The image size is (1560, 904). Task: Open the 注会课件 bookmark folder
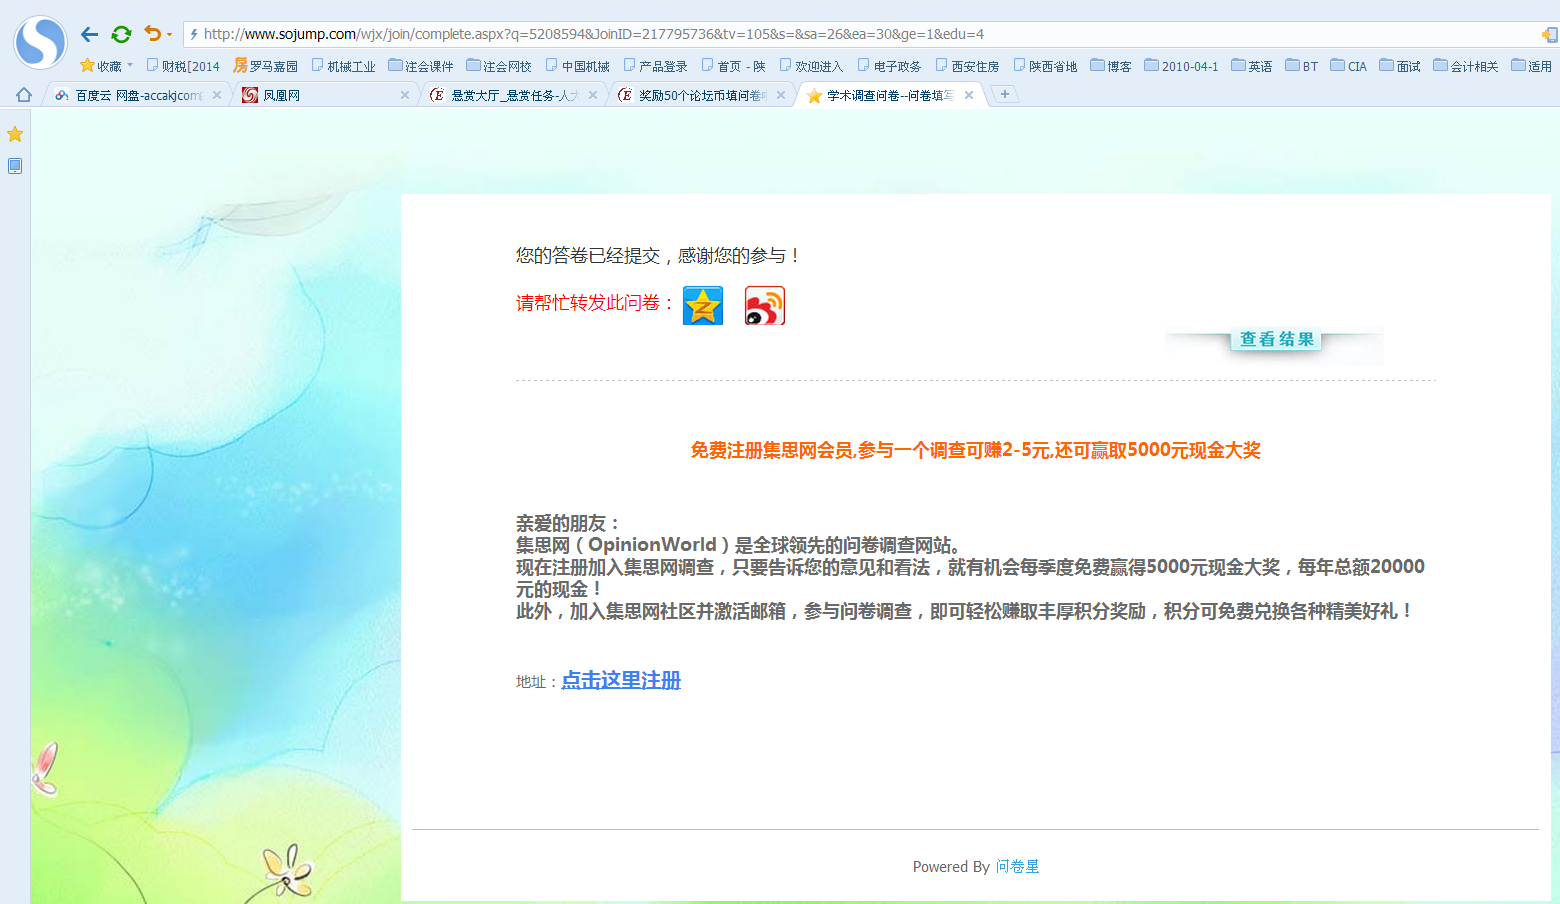[421, 66]
